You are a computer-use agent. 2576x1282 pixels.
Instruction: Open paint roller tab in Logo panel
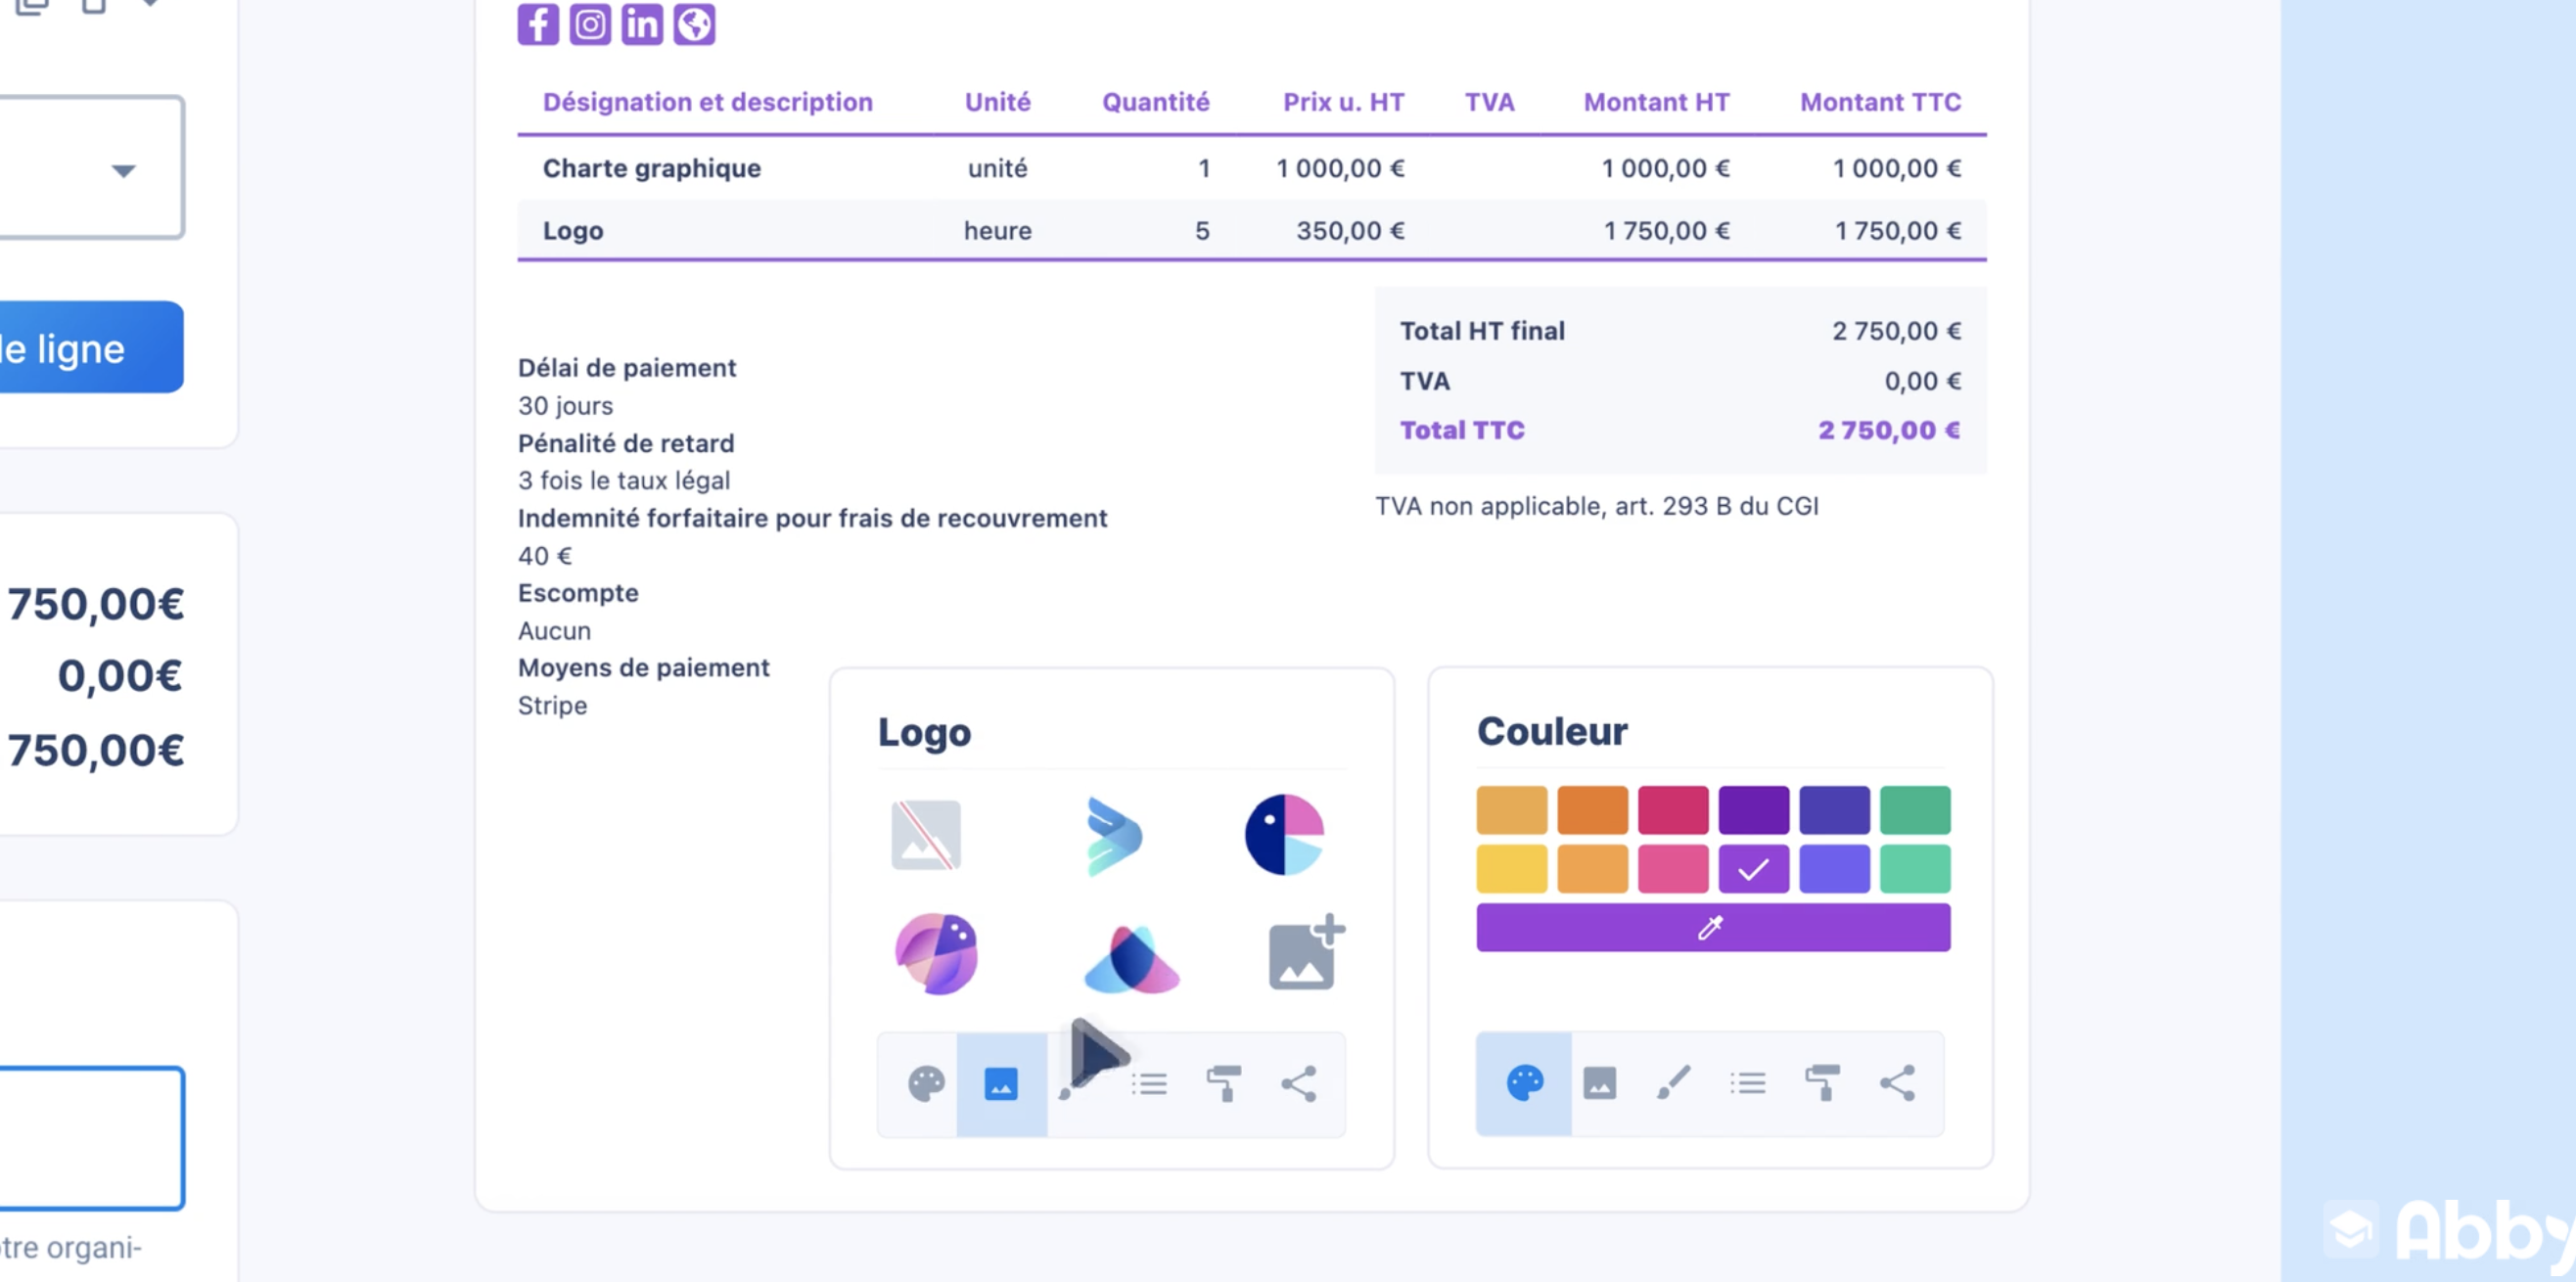[1224, 1083]
